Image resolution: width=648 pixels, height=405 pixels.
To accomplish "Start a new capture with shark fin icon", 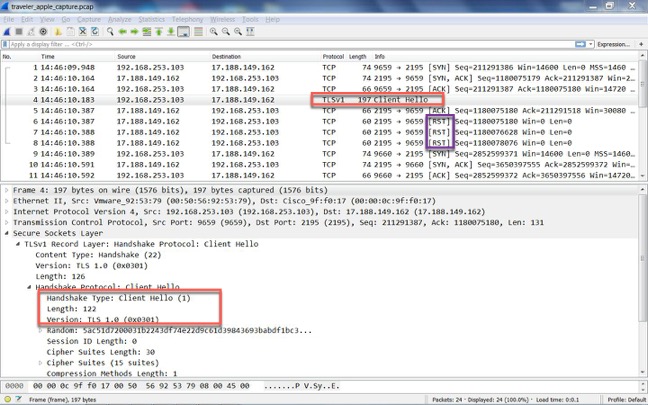I will [x=7, y=32].
